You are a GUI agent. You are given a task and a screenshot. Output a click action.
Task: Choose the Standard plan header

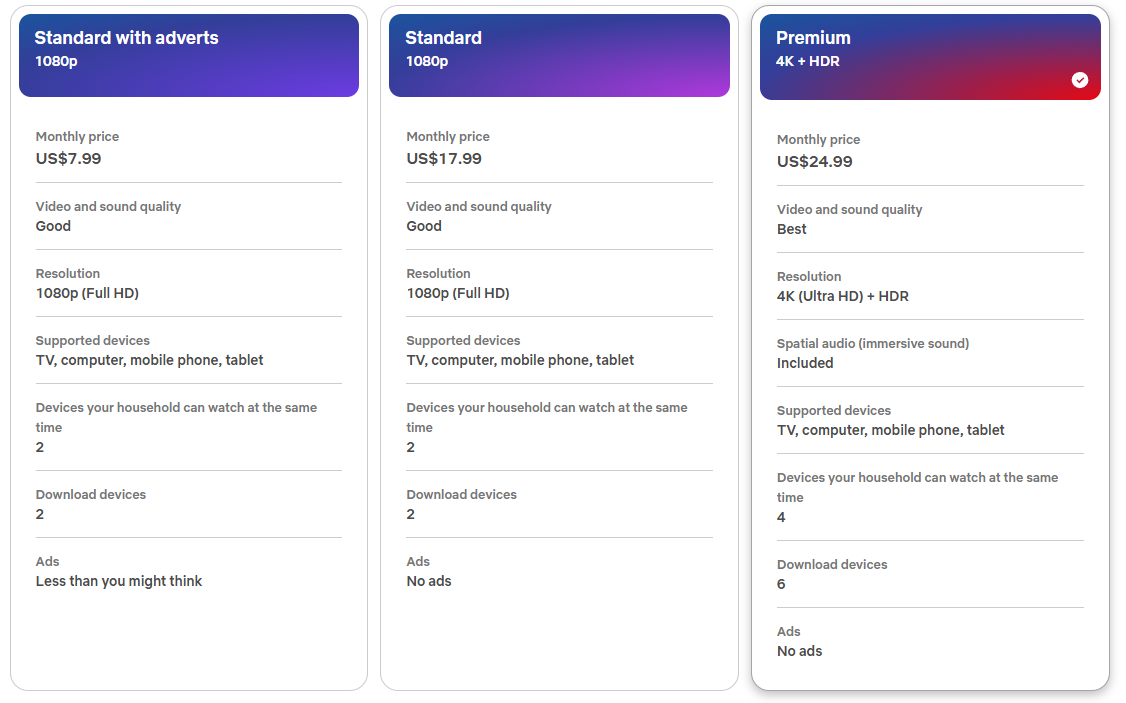tap(559, 55)
